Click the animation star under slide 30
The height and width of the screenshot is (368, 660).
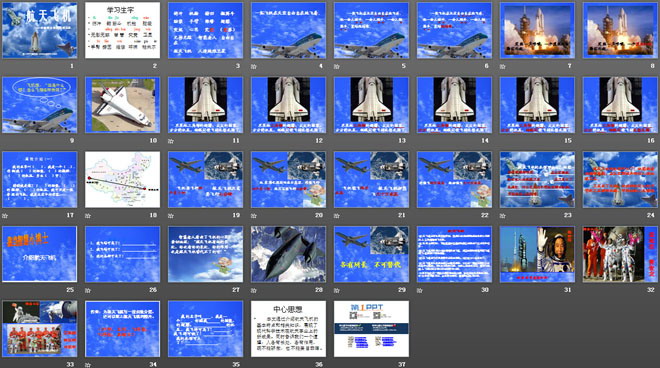pyautogui.click(x=420, y=291)
